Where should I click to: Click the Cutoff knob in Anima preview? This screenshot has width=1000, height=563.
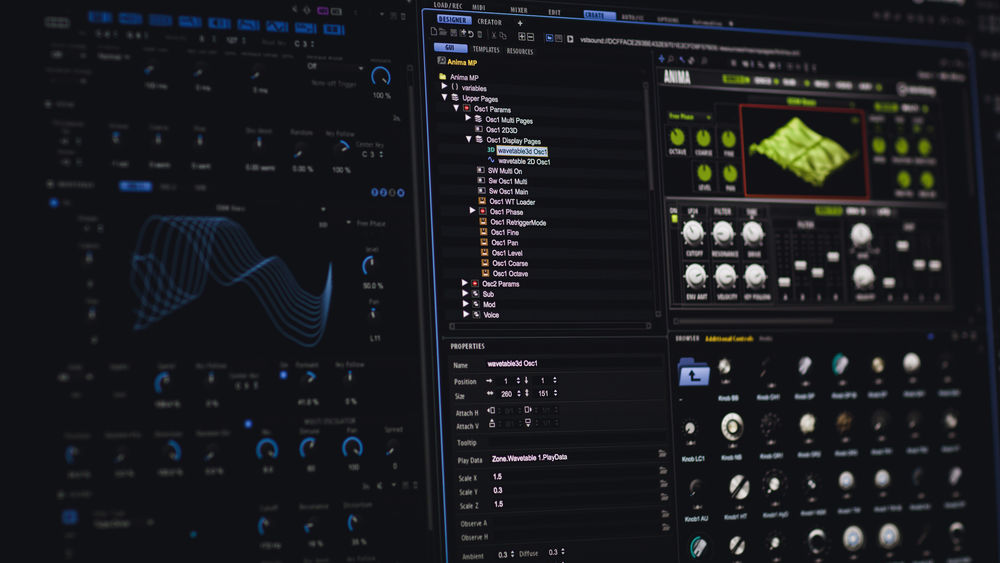[x=693, y=233]
